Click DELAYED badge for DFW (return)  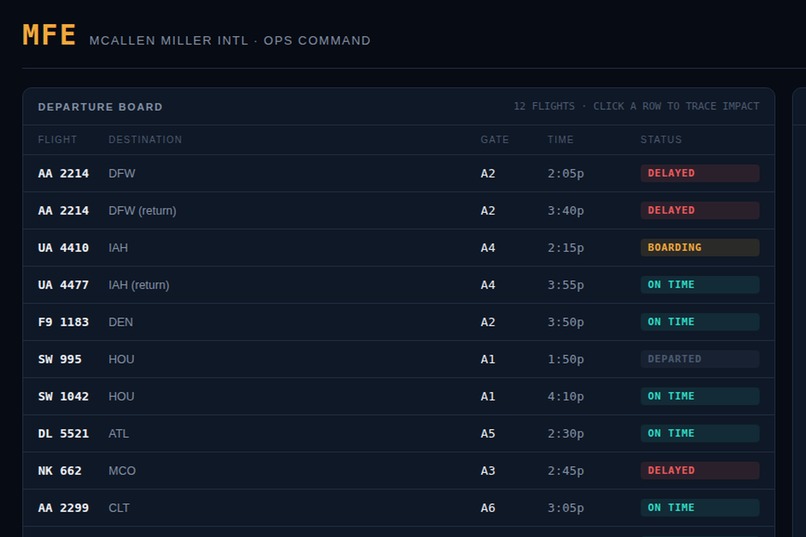[x=700, y=210]
